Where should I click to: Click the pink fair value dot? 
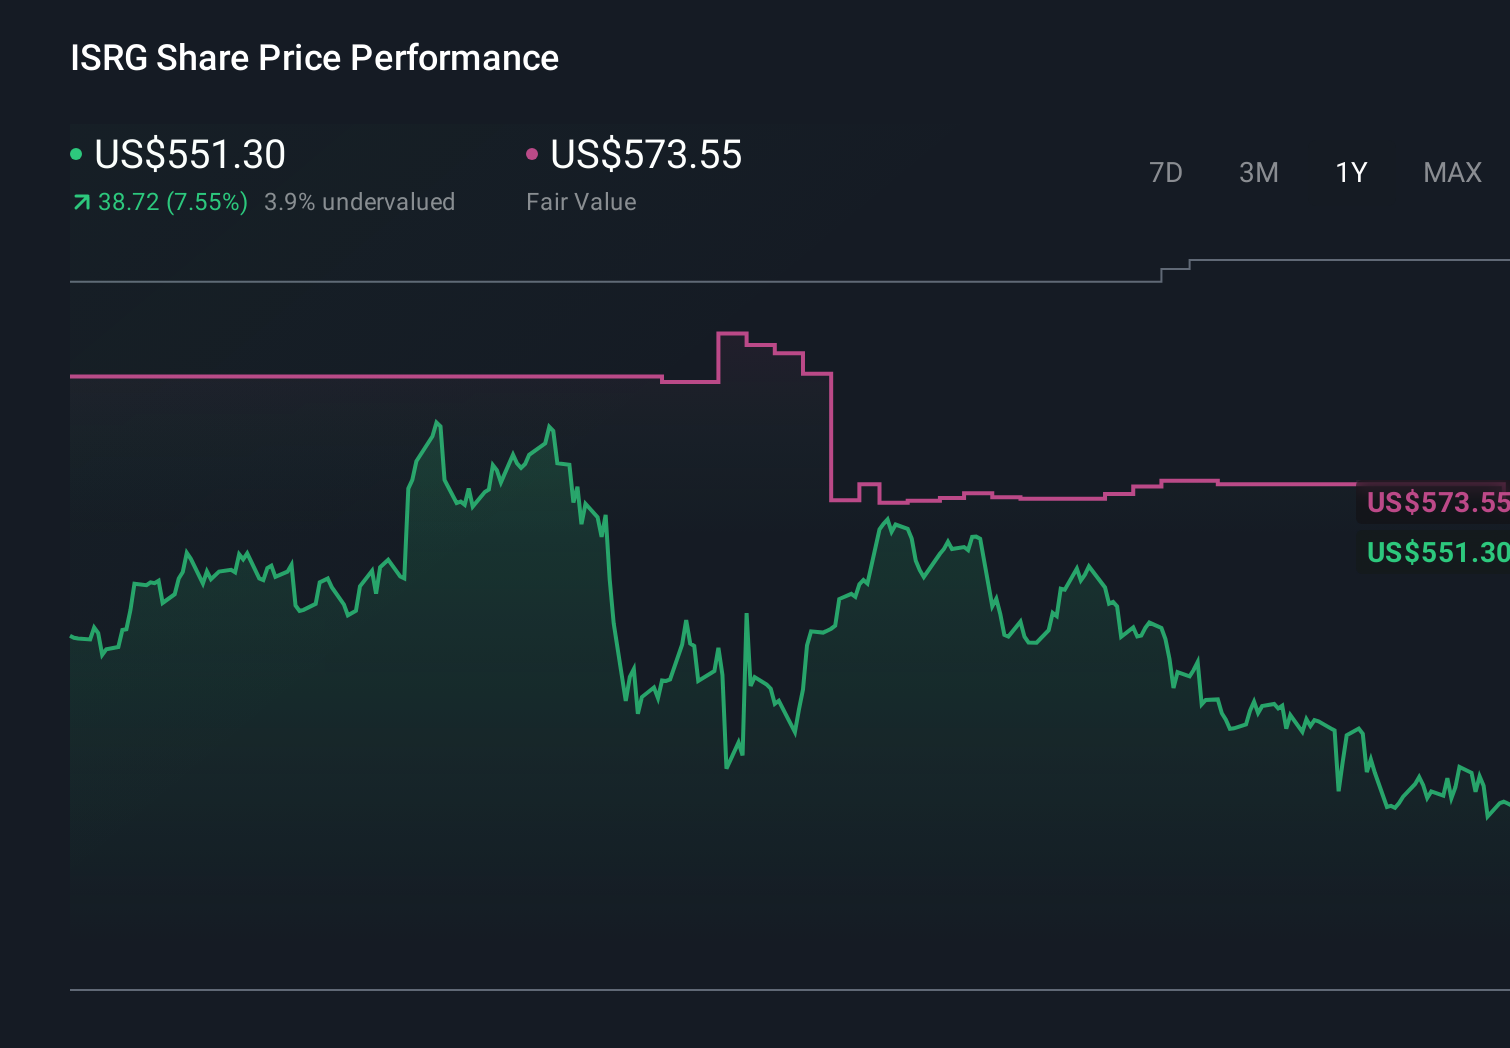[x=532, y=154]
